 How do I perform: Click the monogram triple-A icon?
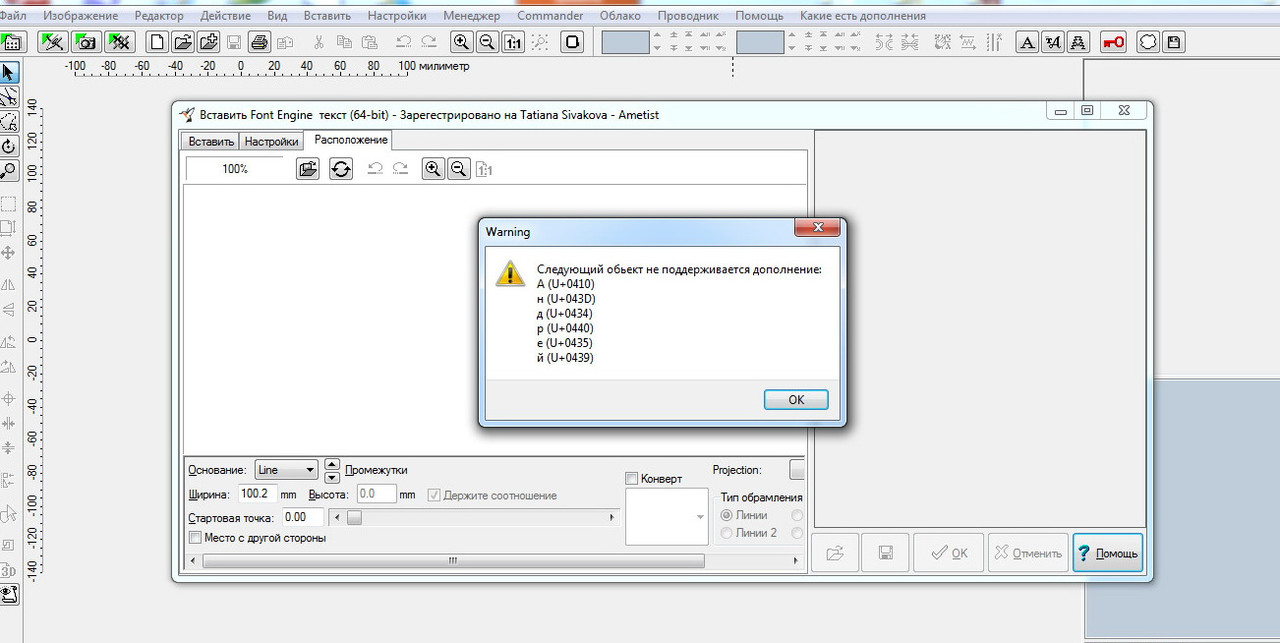pos(1079,42)
